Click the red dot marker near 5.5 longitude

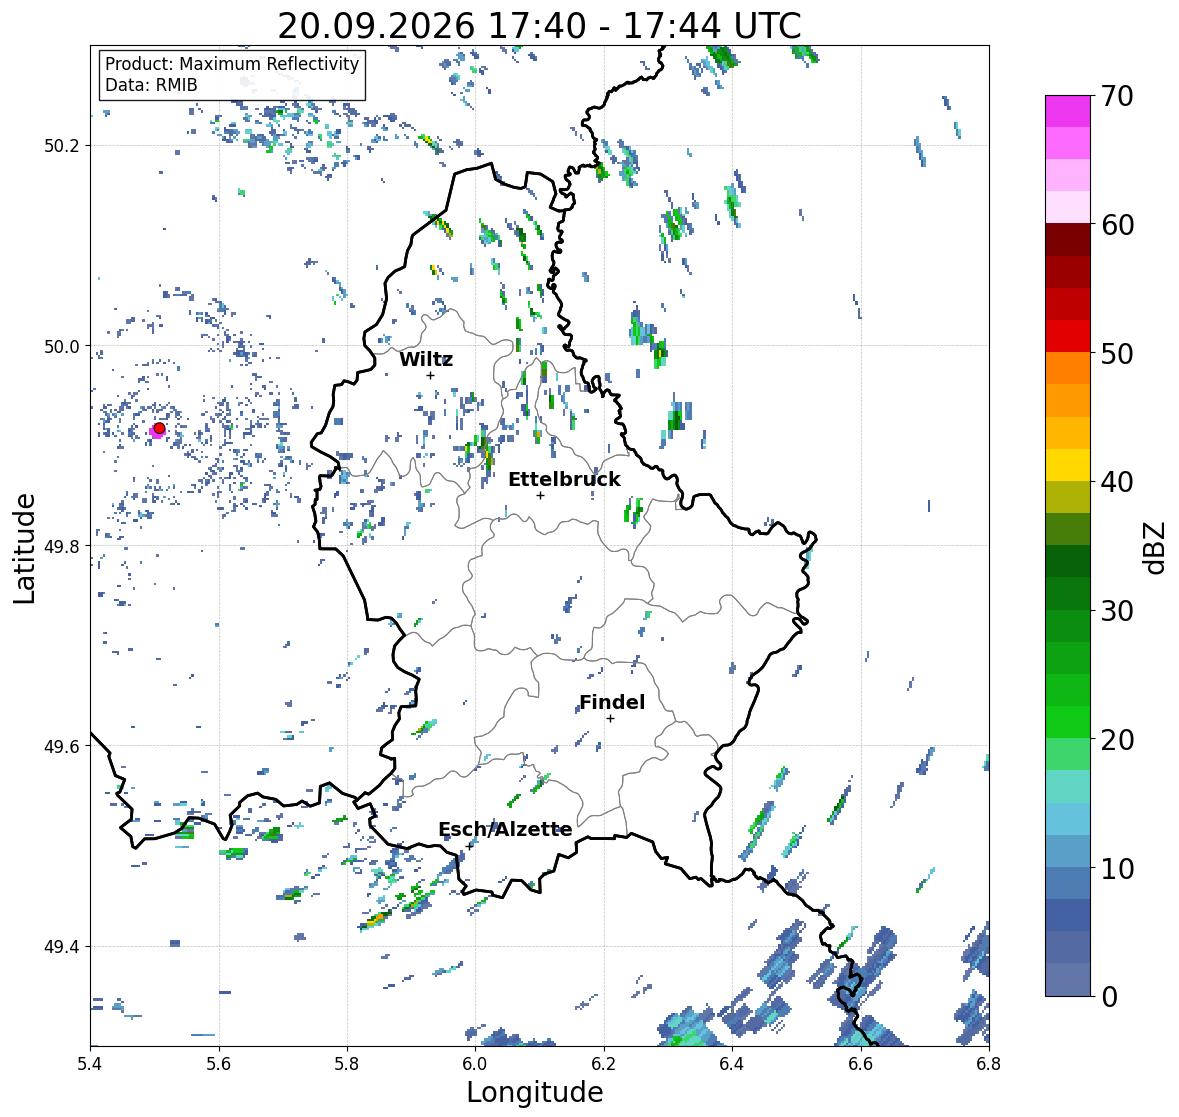click(159, 428)
